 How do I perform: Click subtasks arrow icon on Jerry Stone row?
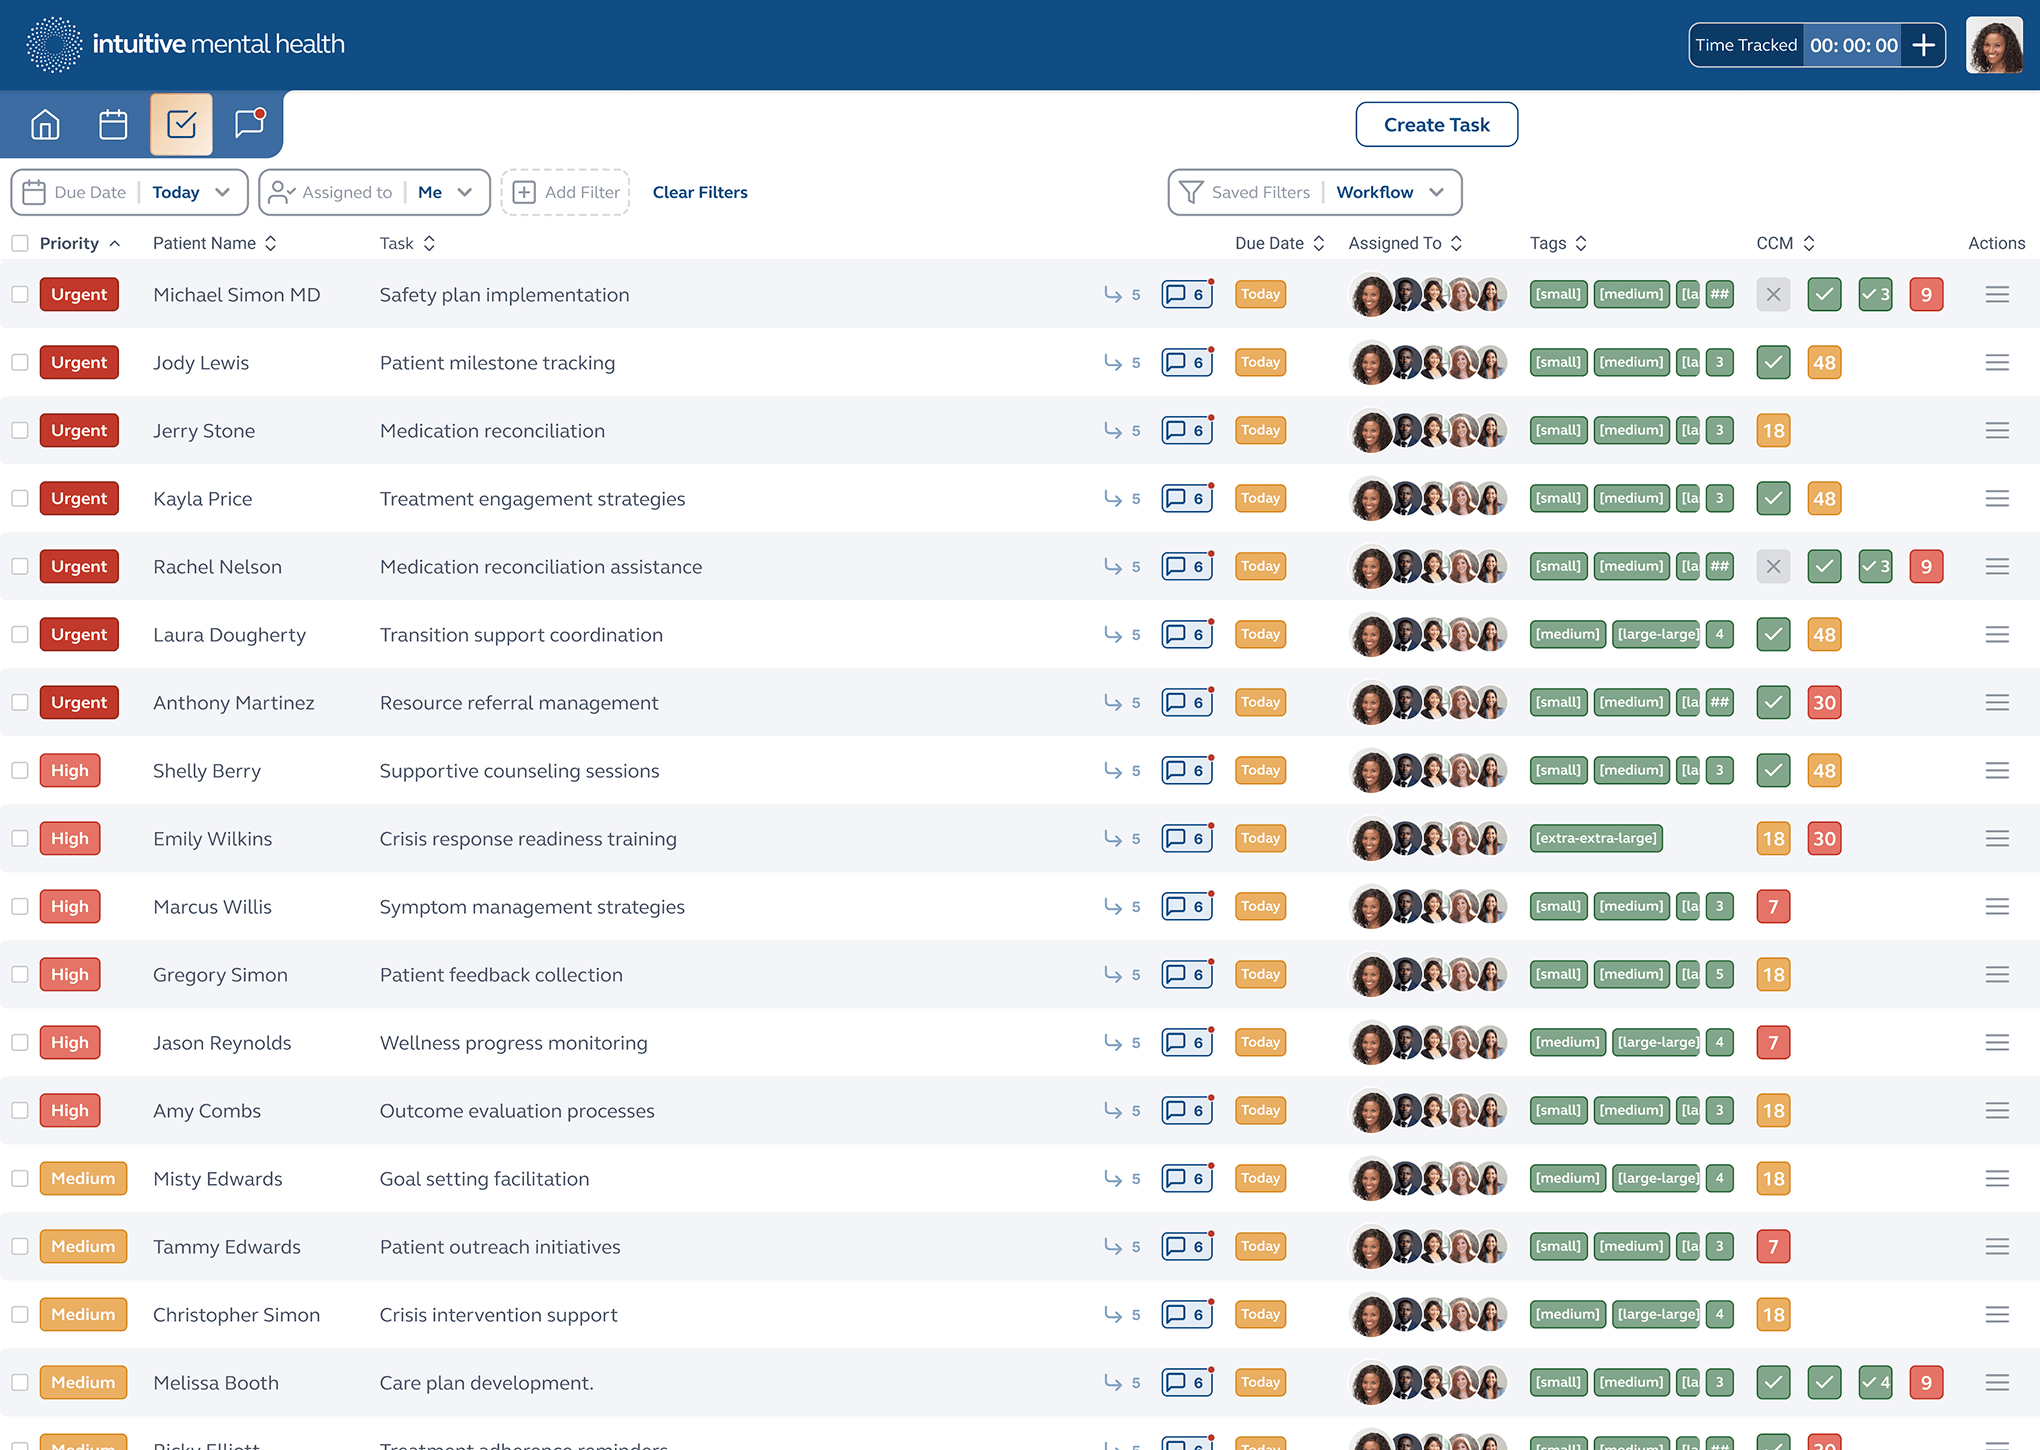click(1113, 430)
